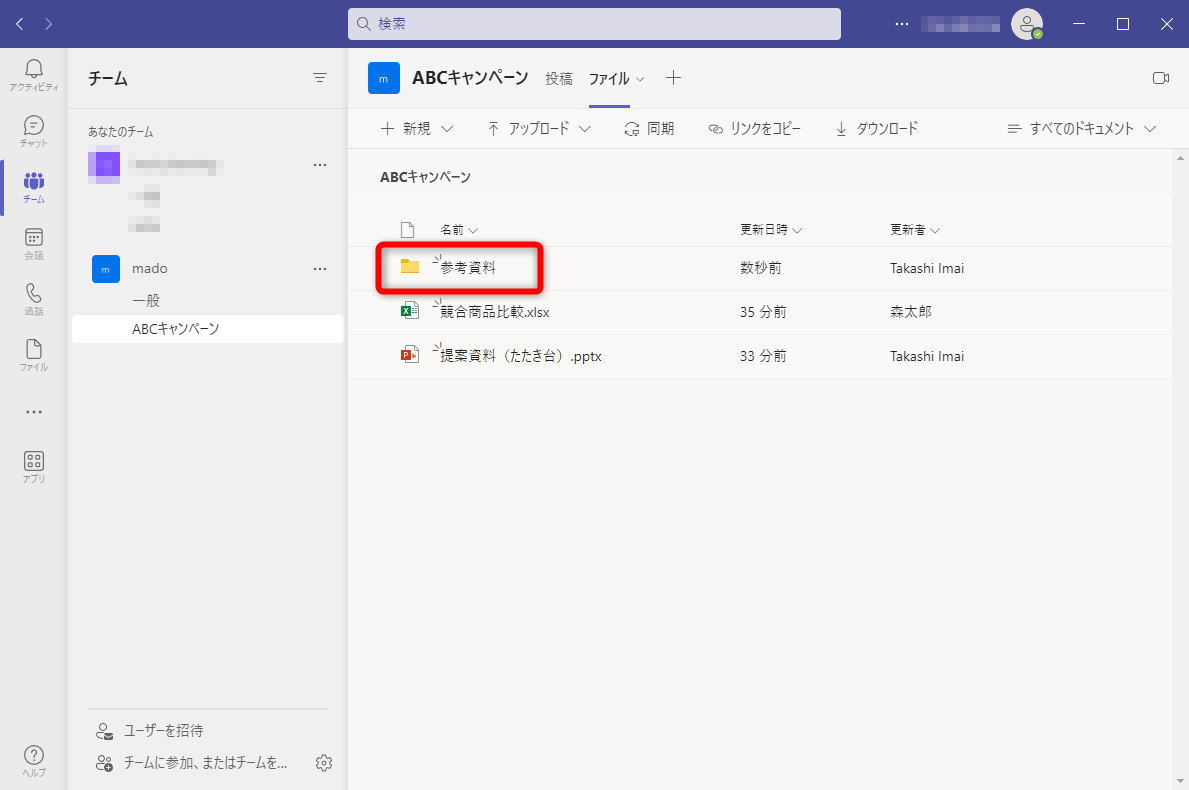Image resolution: width=1189 pixels, height=790 pixels.
Task: Open the 会議 section from the sidebar
Action: pos(33,240)
